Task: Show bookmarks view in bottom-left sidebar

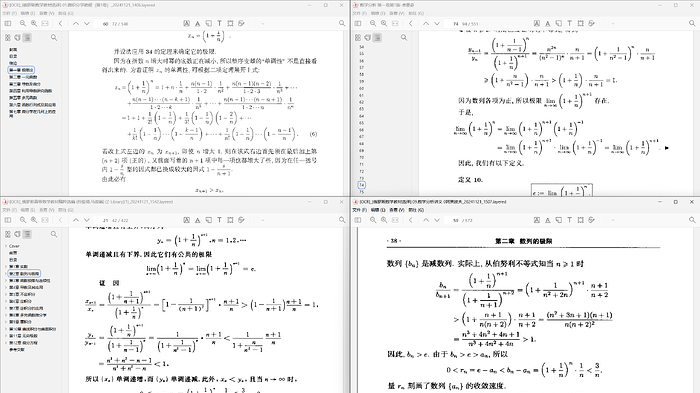Action: 17,234
